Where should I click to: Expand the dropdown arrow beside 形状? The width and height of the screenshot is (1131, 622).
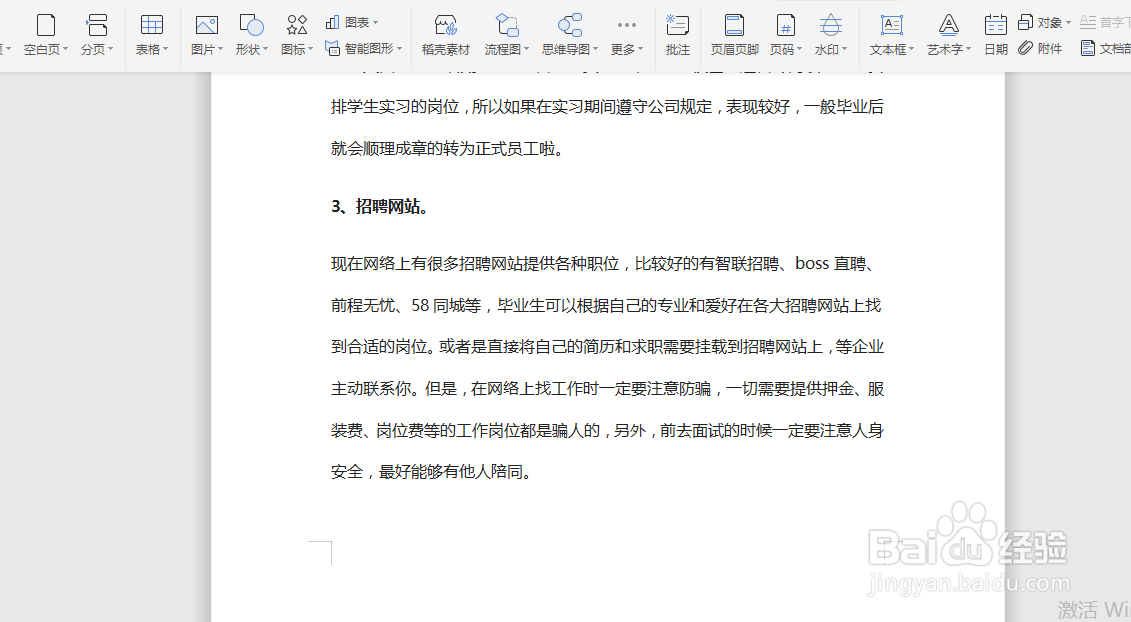click(265, 49)
